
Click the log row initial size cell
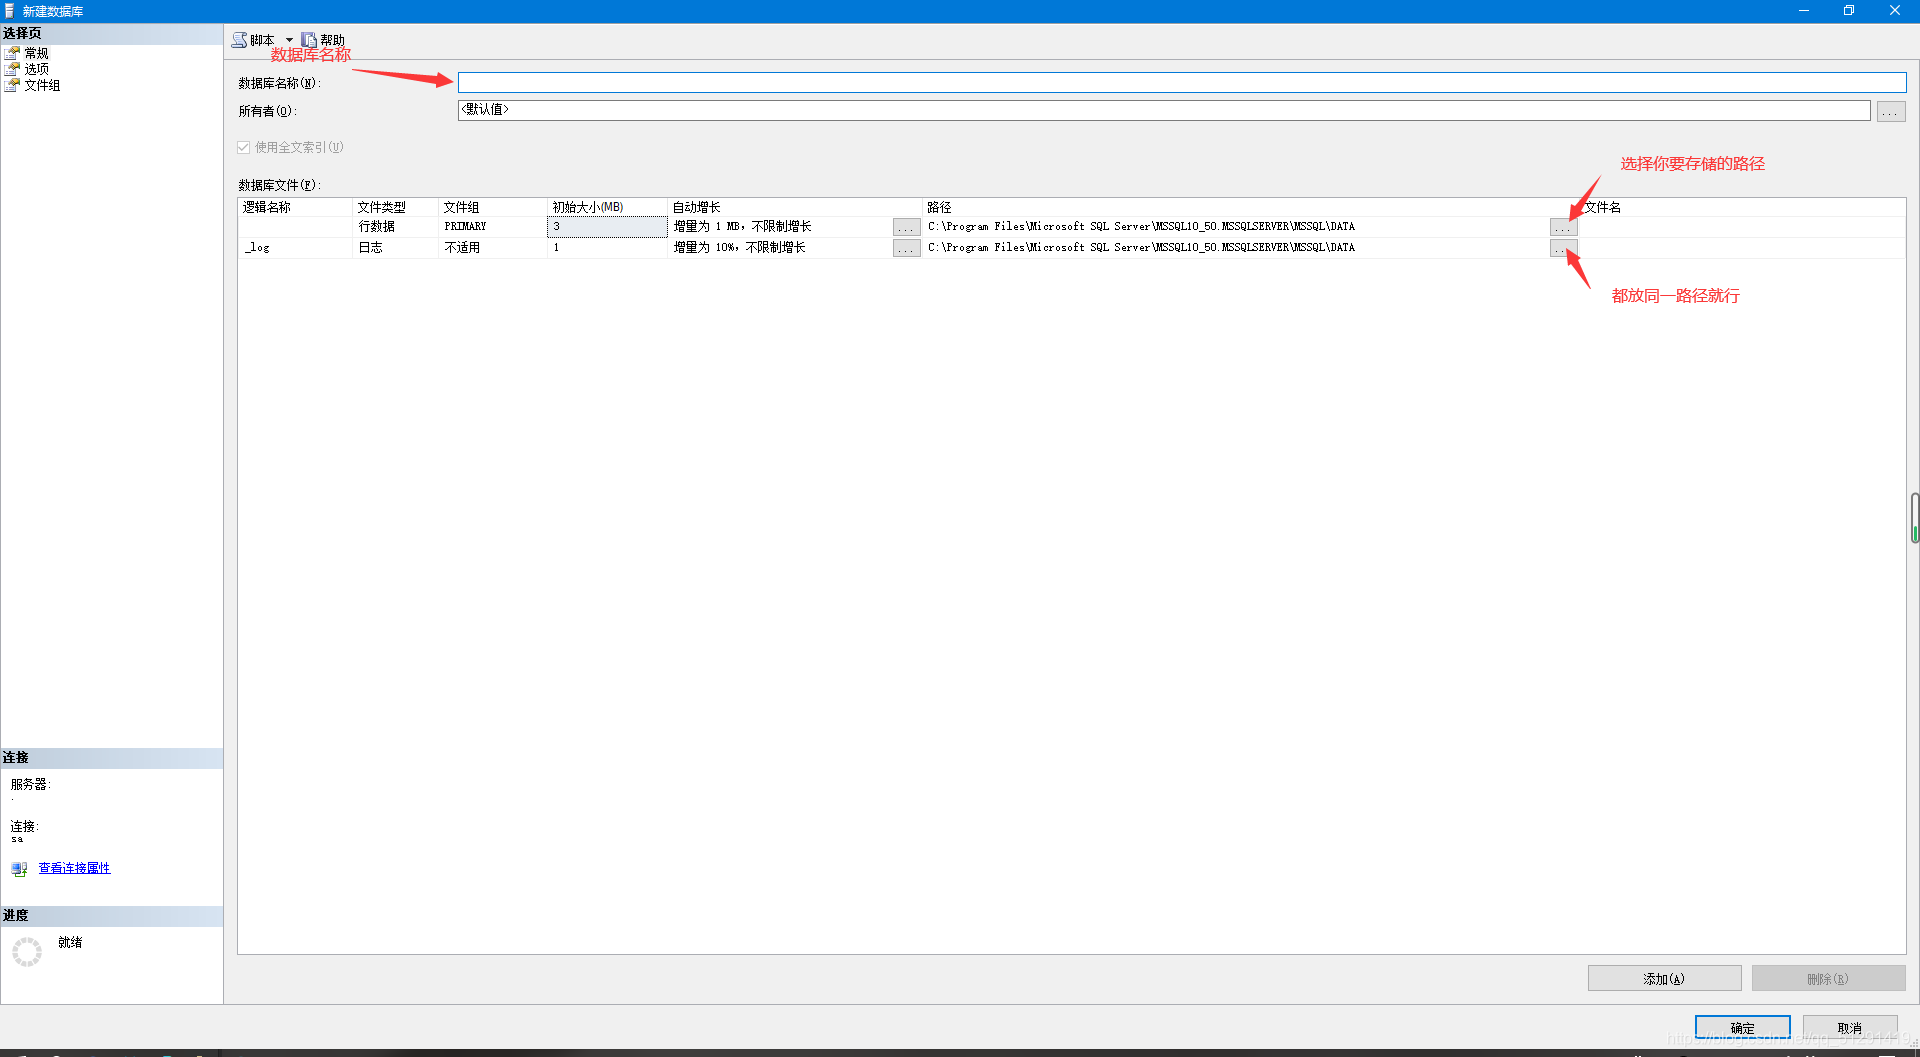tap(607, 248)
